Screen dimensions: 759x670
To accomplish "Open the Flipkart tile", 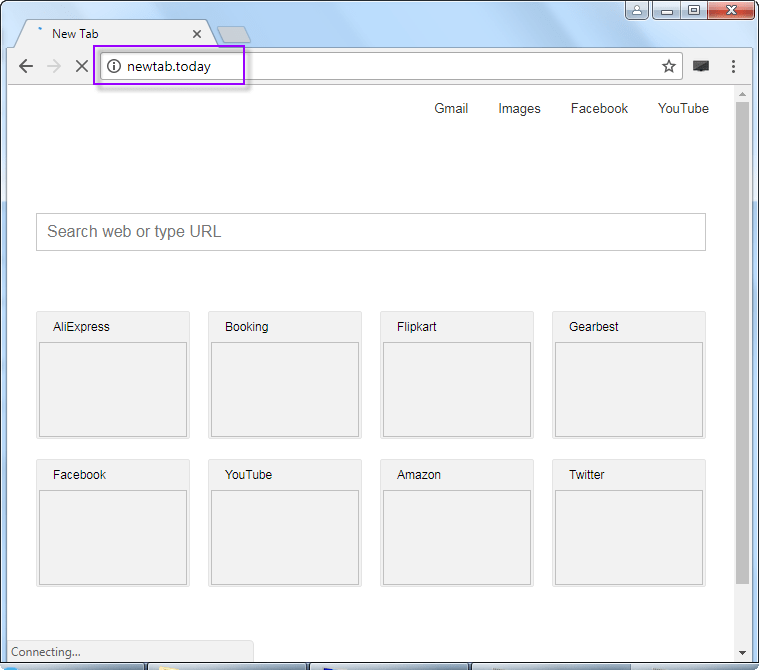I will tap(457, 375).
